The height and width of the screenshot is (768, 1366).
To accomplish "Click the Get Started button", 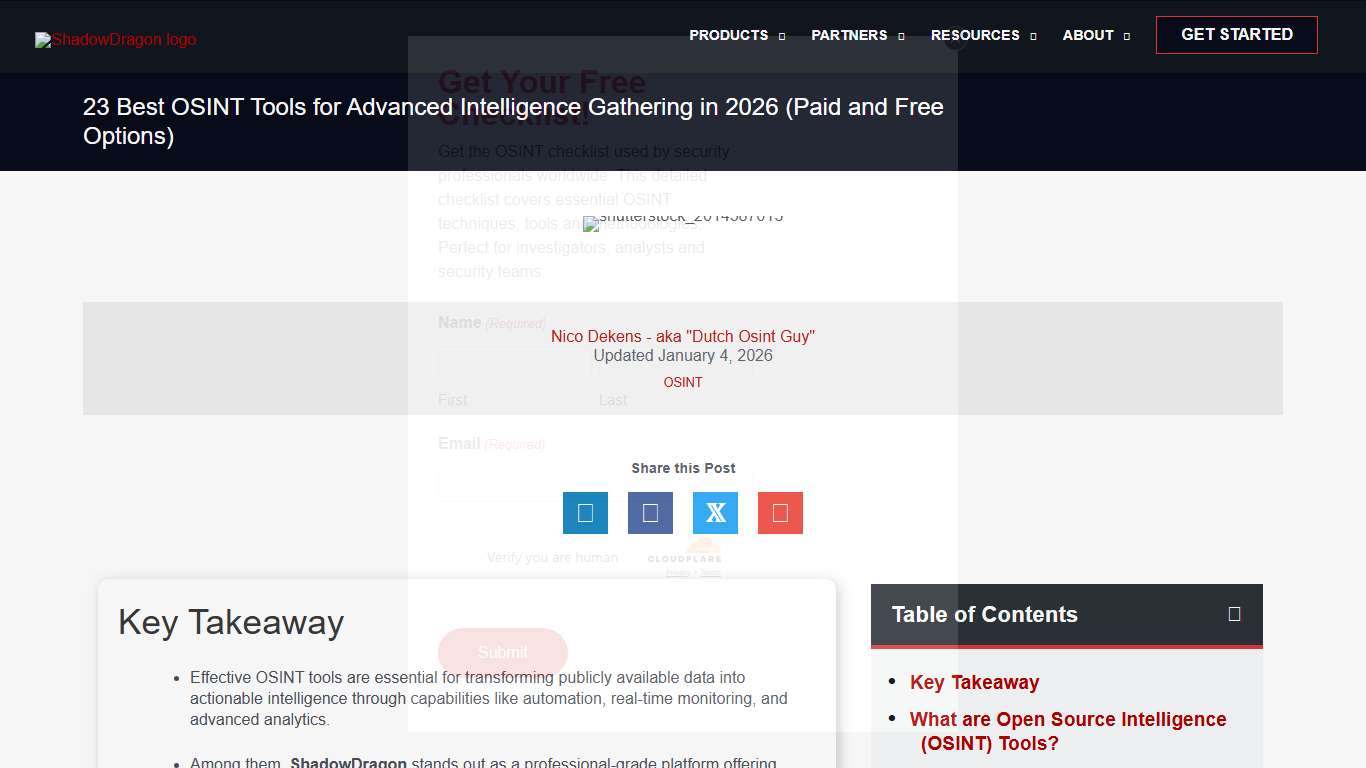I will (1236, 33).
